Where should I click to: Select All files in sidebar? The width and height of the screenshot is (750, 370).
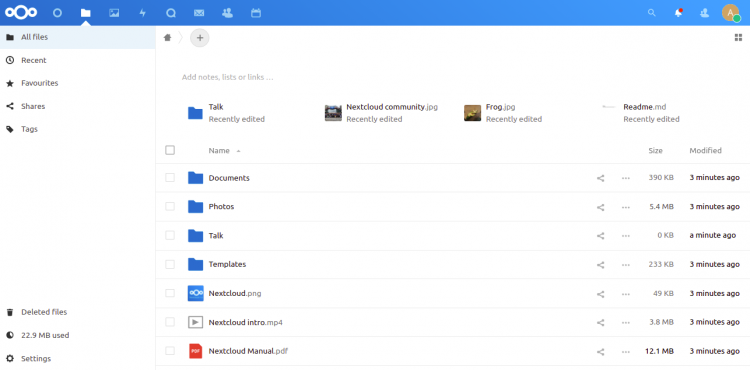(77, 37)
